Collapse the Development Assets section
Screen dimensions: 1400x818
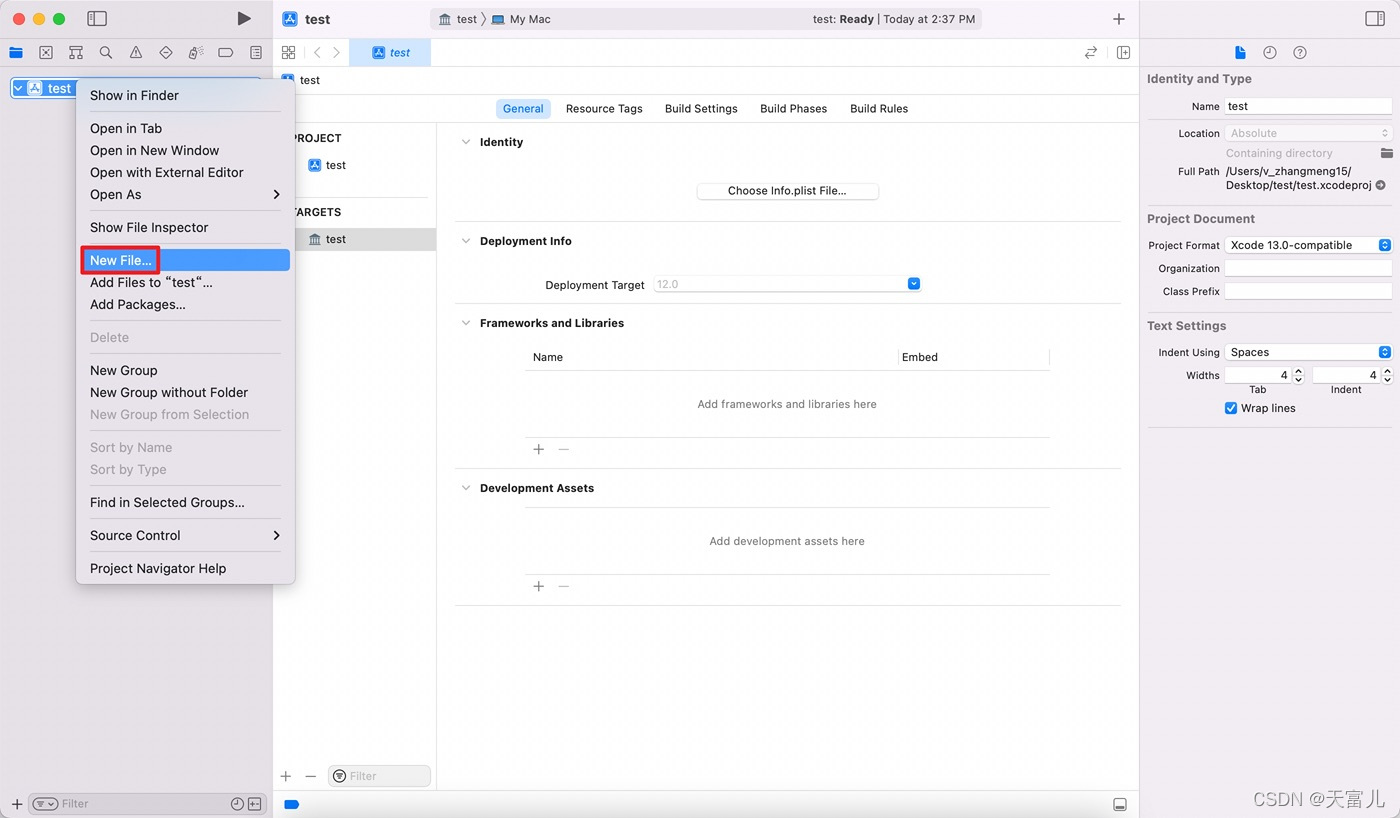tap(465, 488)
